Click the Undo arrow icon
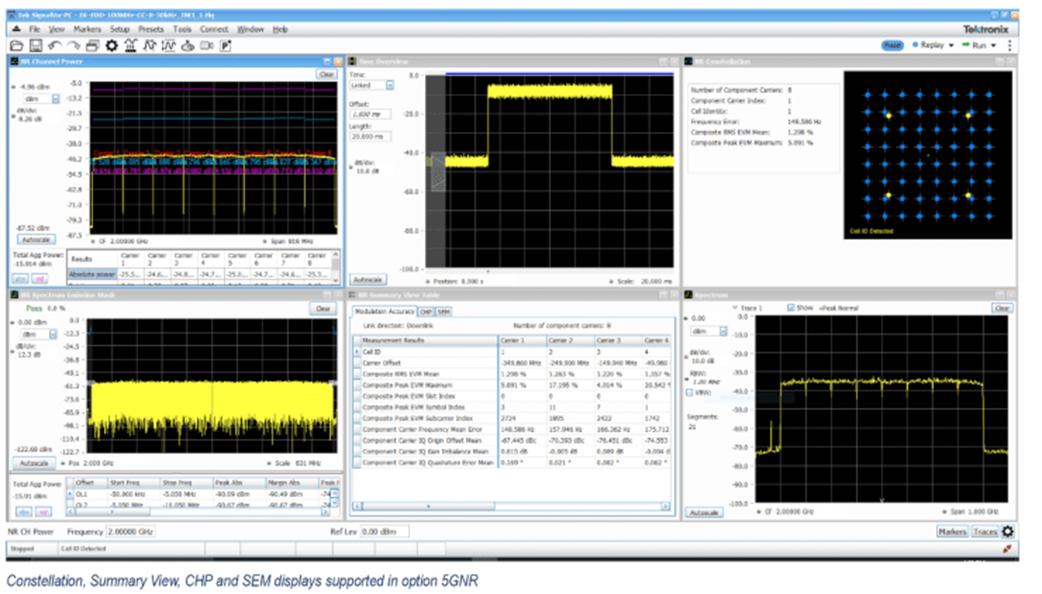 (54, 46)
